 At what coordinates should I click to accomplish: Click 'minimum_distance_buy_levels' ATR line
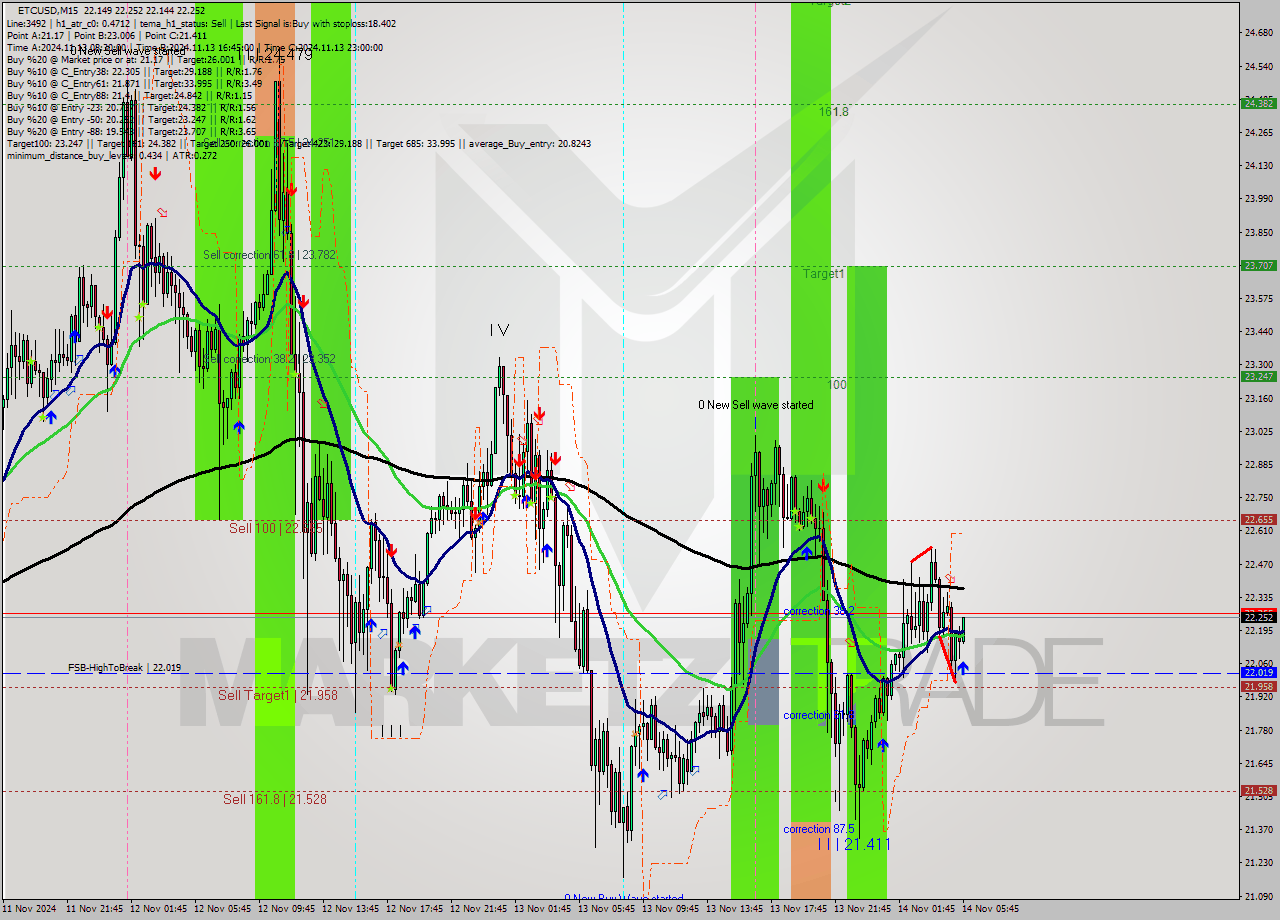tap(111, 155)
